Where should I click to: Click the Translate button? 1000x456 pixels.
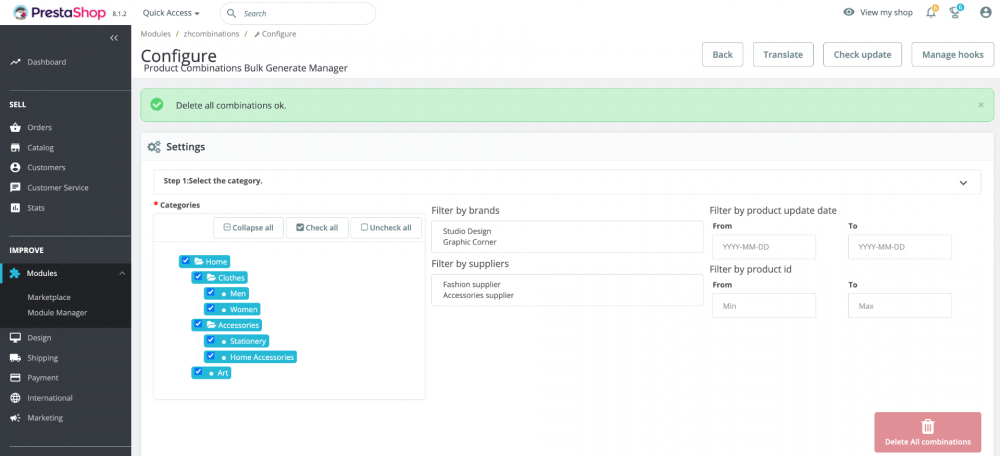tap(783, 55)
